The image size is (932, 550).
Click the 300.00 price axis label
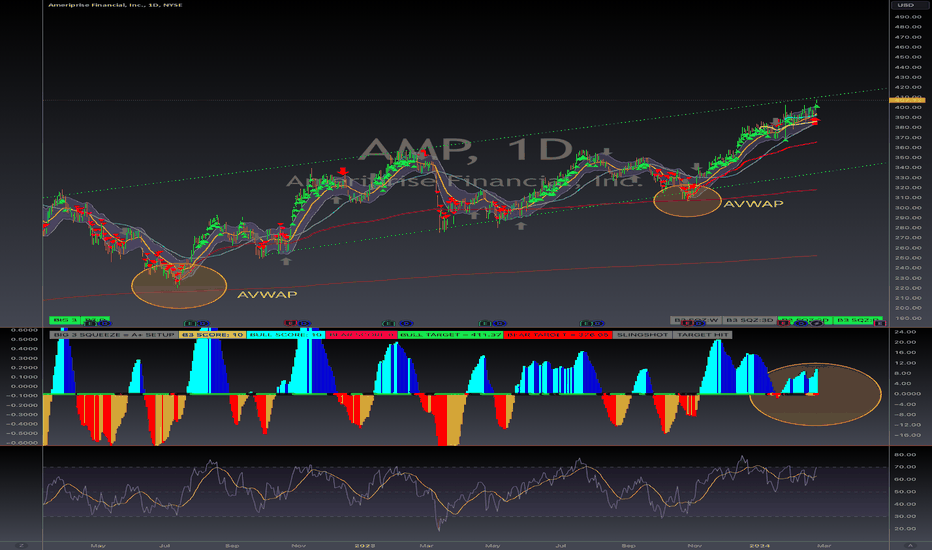point(908,208)
